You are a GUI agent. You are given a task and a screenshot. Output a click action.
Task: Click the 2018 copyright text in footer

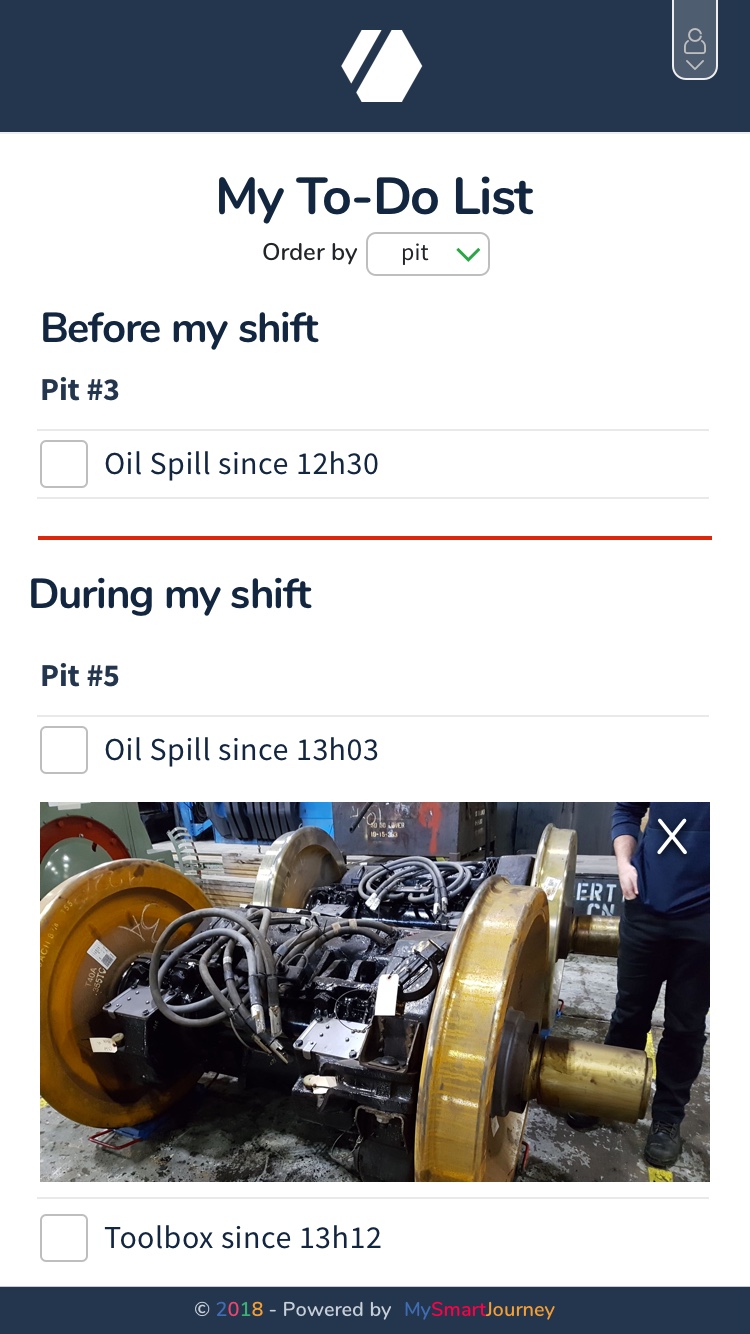click(x=239, y=1309)
